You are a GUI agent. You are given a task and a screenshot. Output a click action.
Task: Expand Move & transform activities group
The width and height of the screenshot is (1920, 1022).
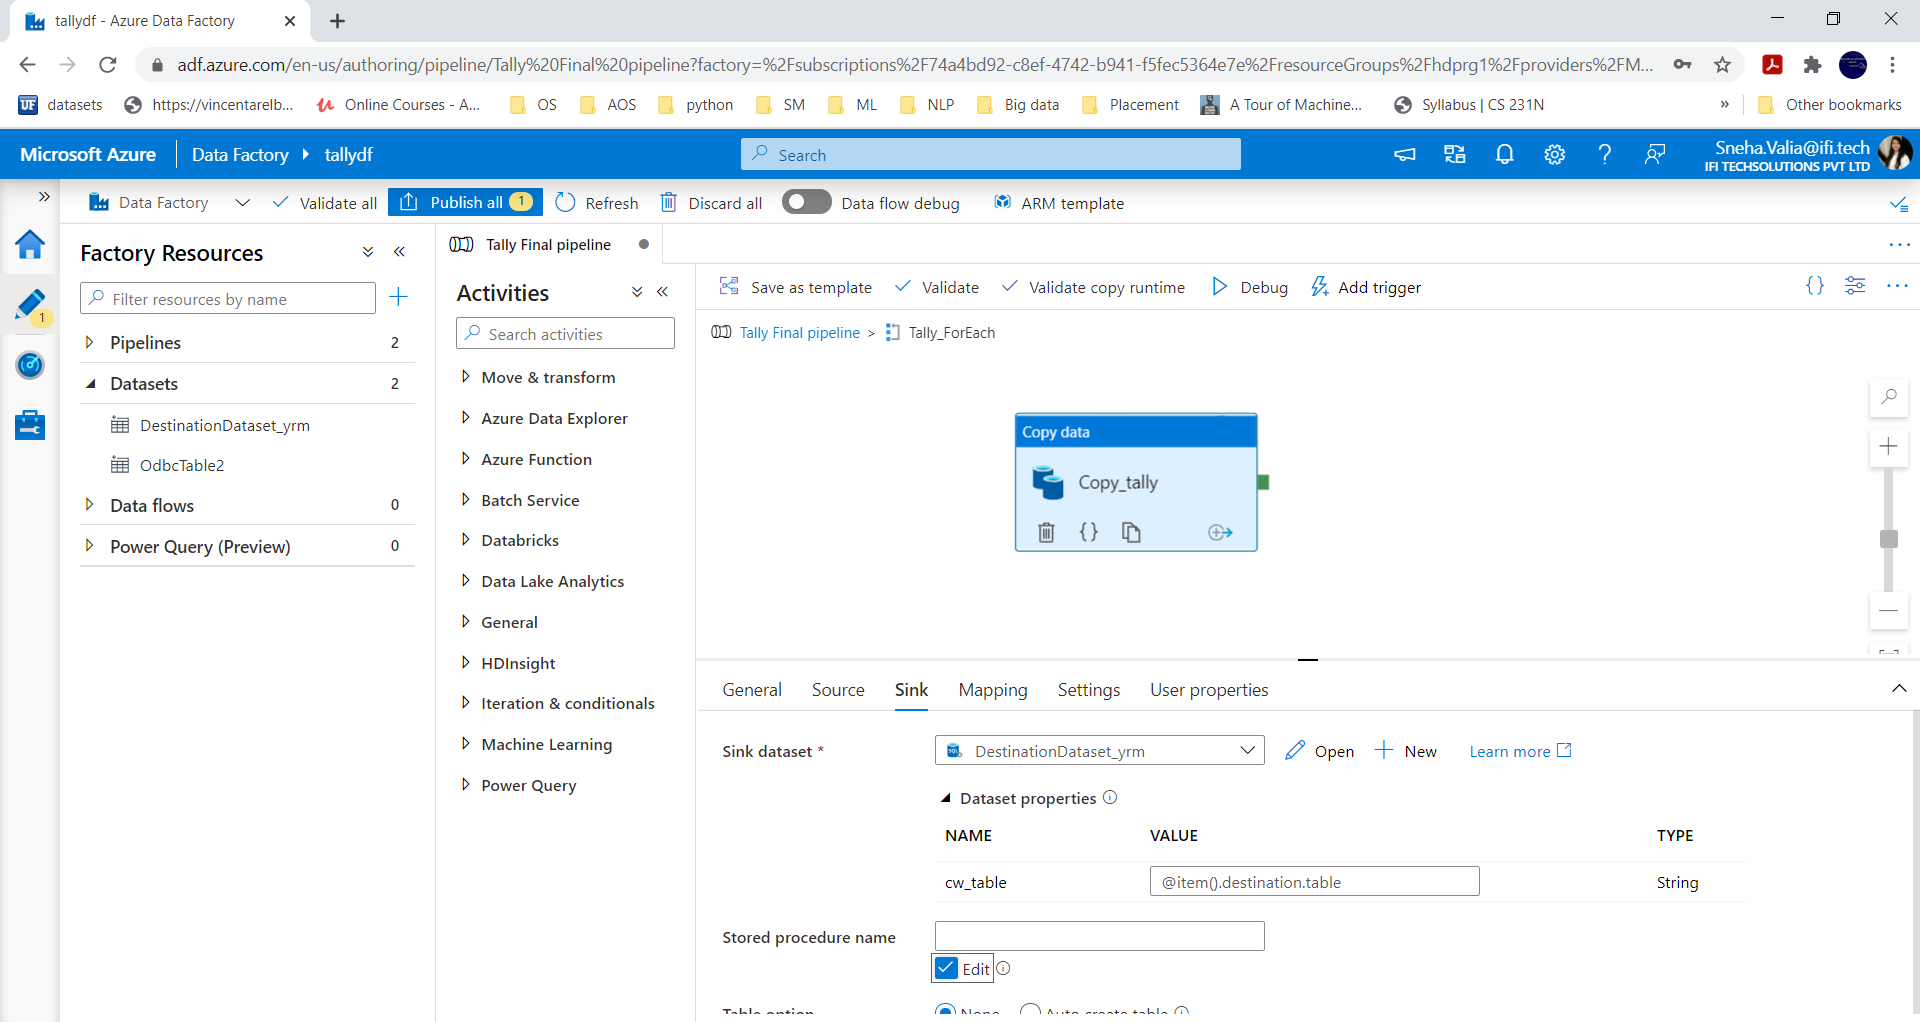tap(465, 377)
